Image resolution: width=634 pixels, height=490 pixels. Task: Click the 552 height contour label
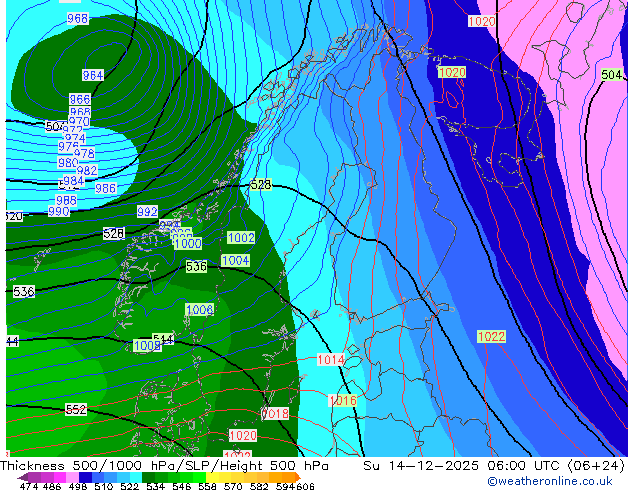click(x=76, y=410)
